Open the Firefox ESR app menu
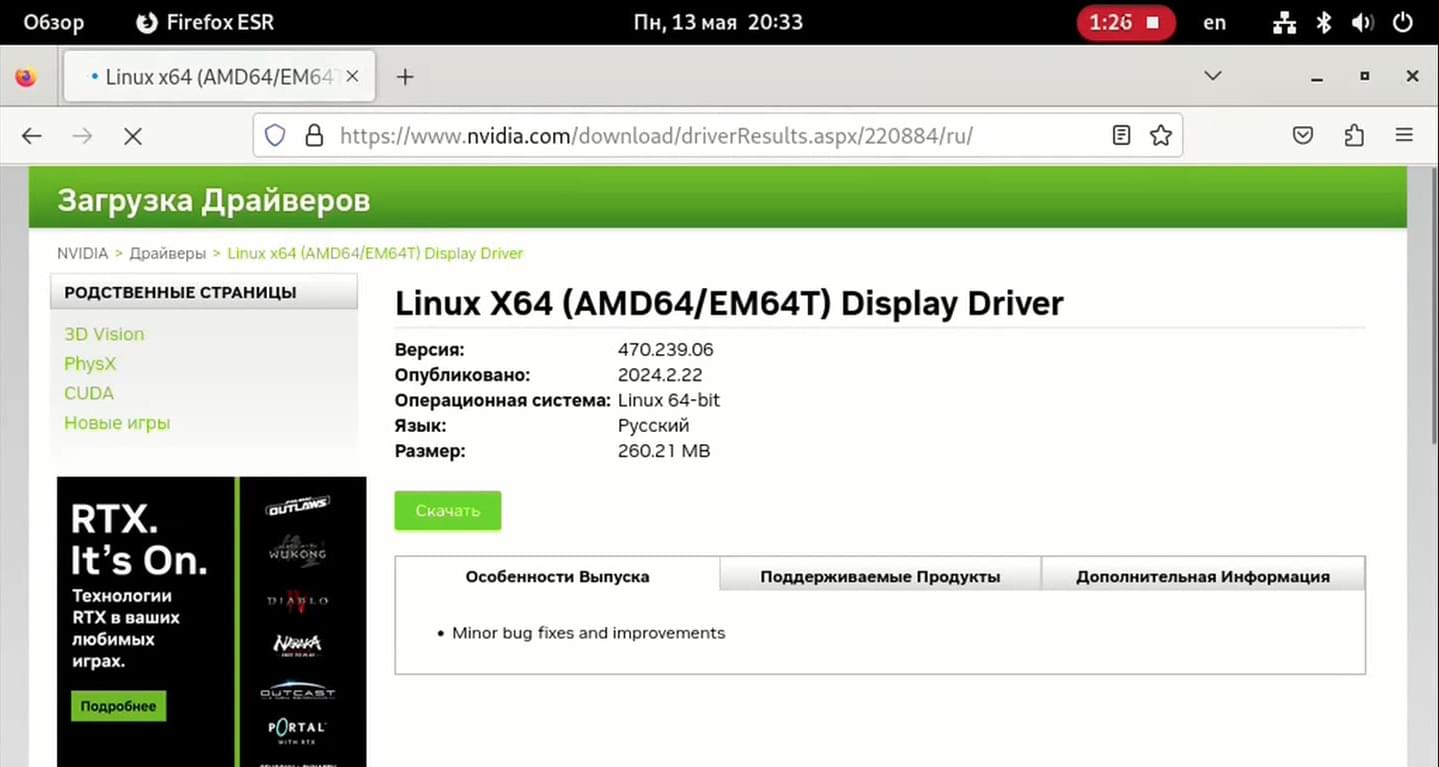 click(204, 22)
